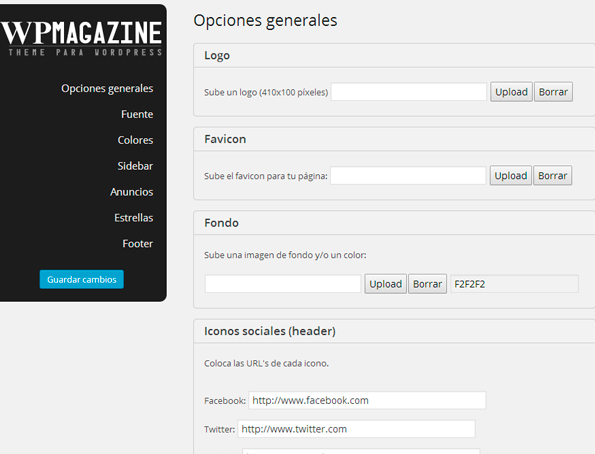Select Sidebar in the side menu
Viewport: 595px width, 454px height.
click(135, 166)
